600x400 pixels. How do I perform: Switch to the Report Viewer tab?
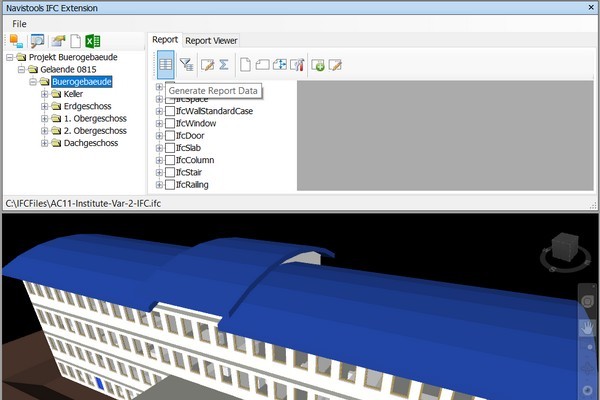point(211,41)
